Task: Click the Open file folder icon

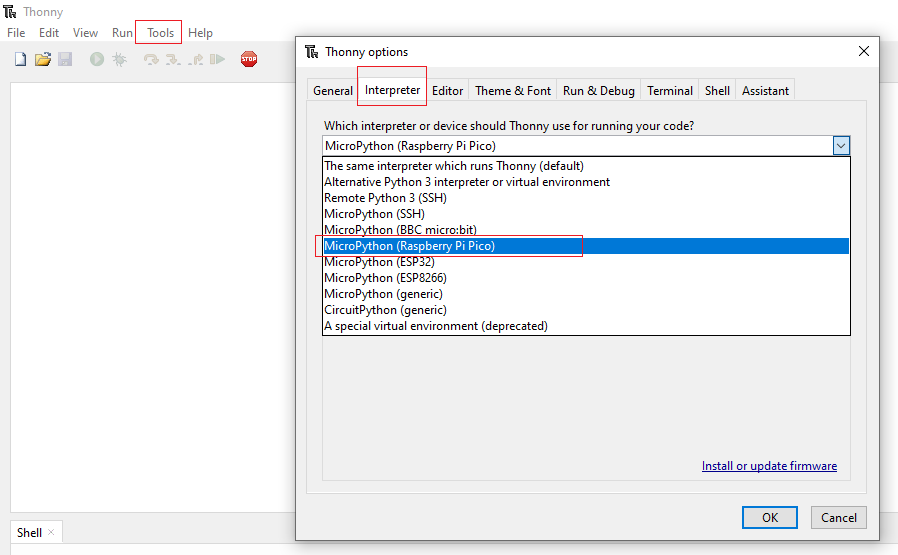Action: pos(42,59)
